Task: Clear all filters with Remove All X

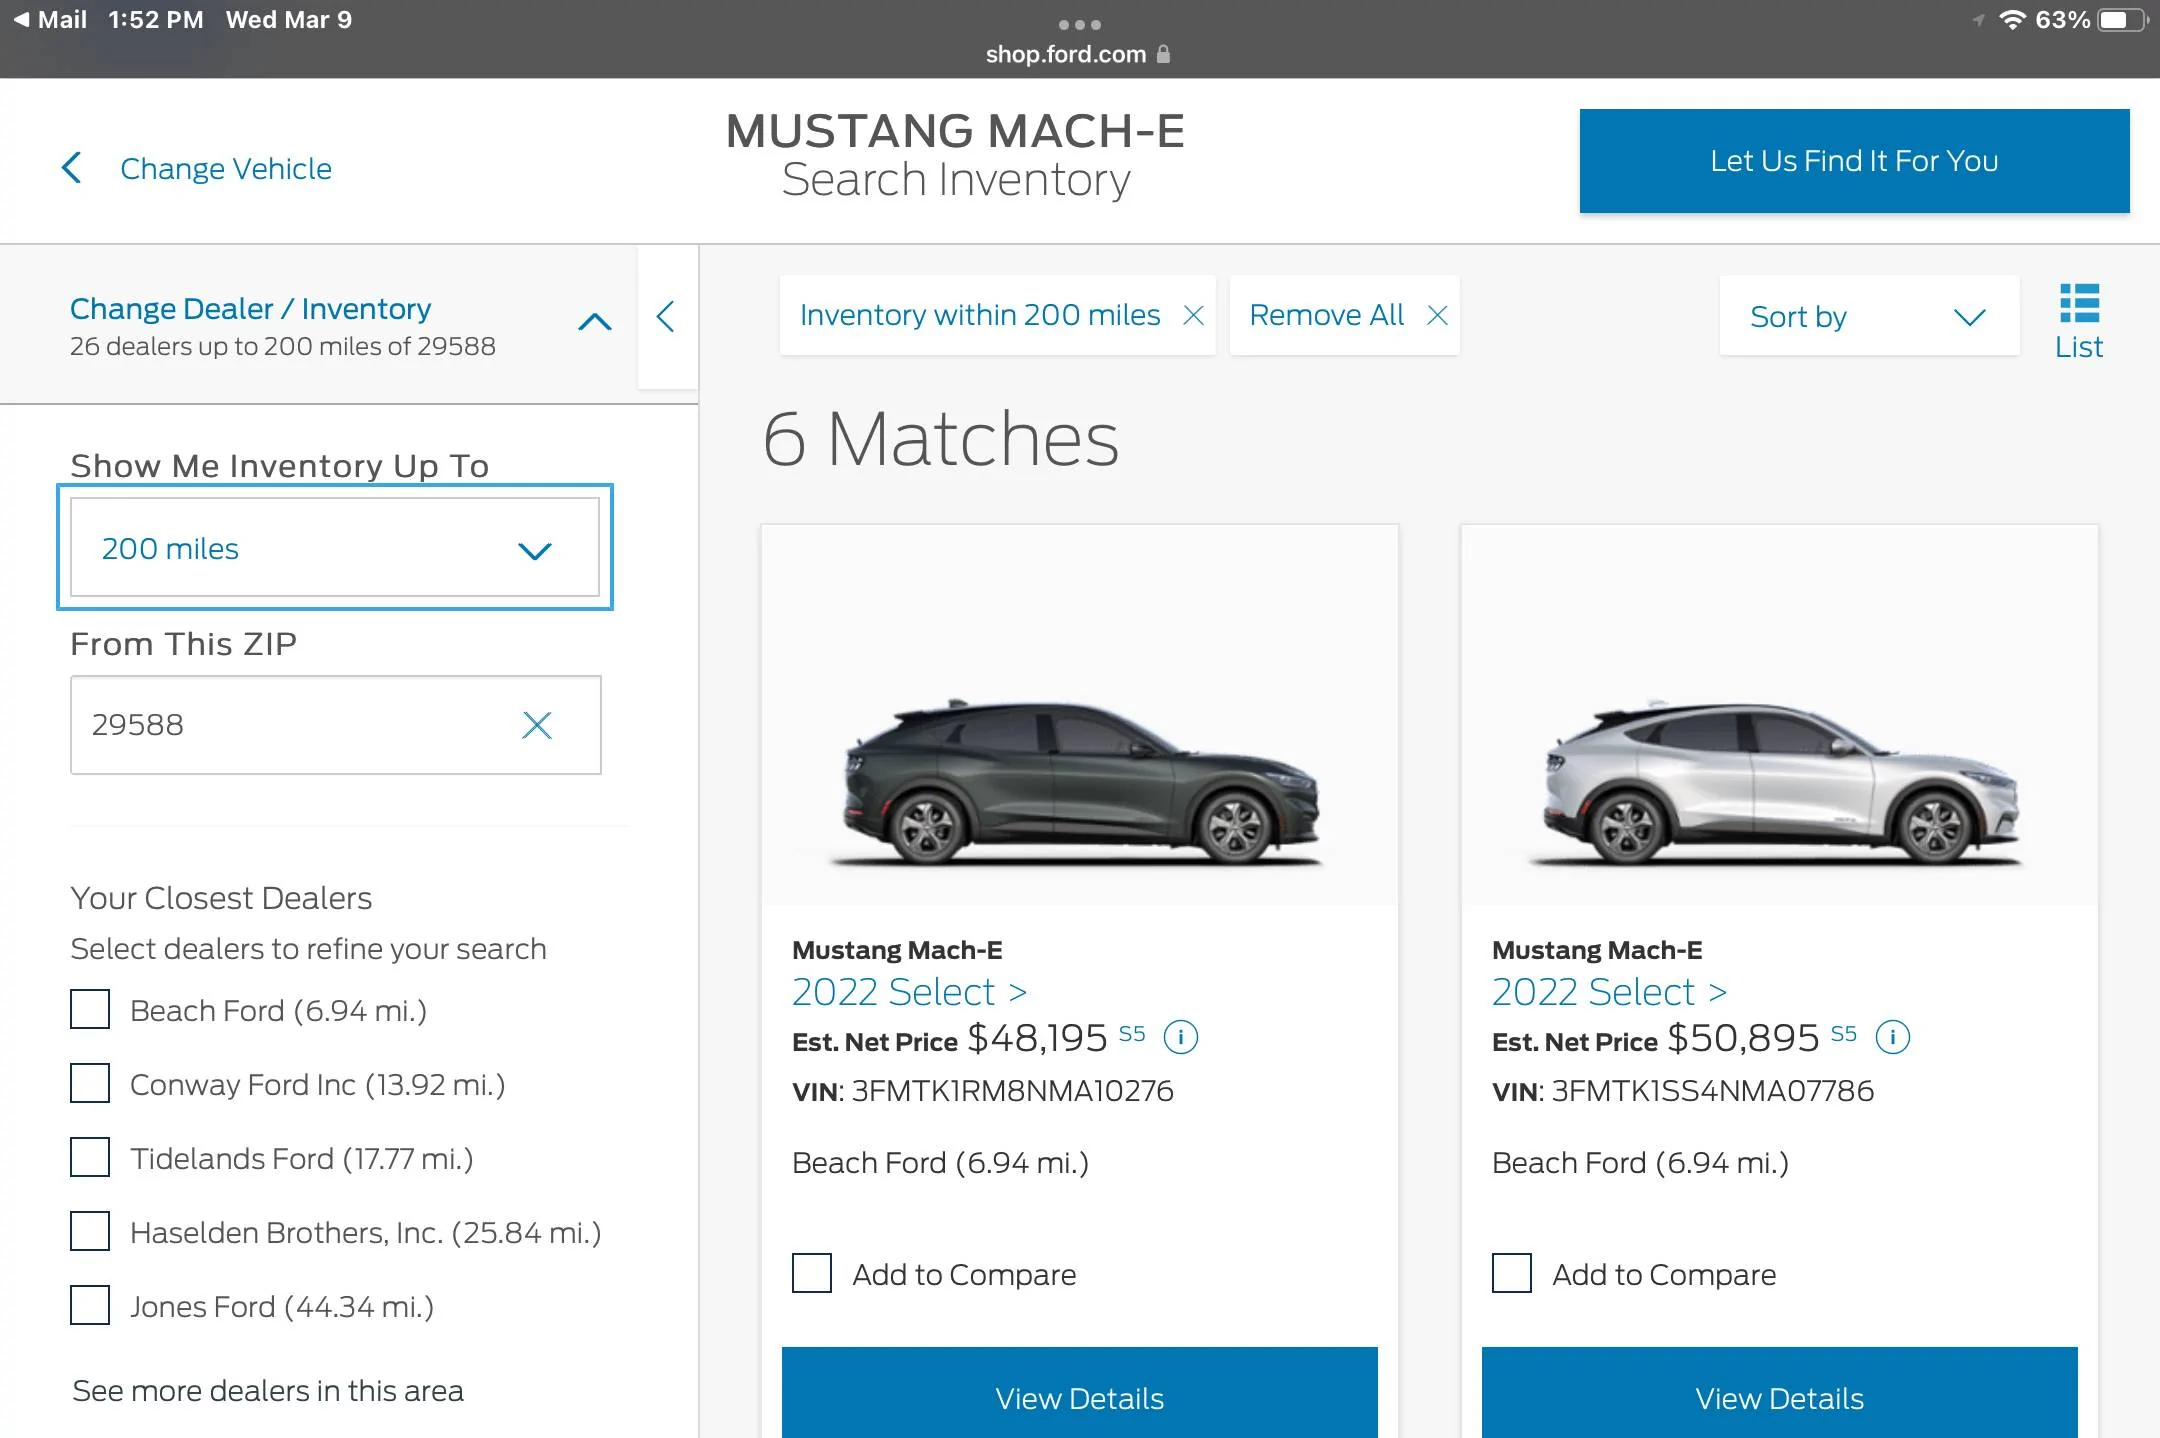Action: click(1437, 315)
